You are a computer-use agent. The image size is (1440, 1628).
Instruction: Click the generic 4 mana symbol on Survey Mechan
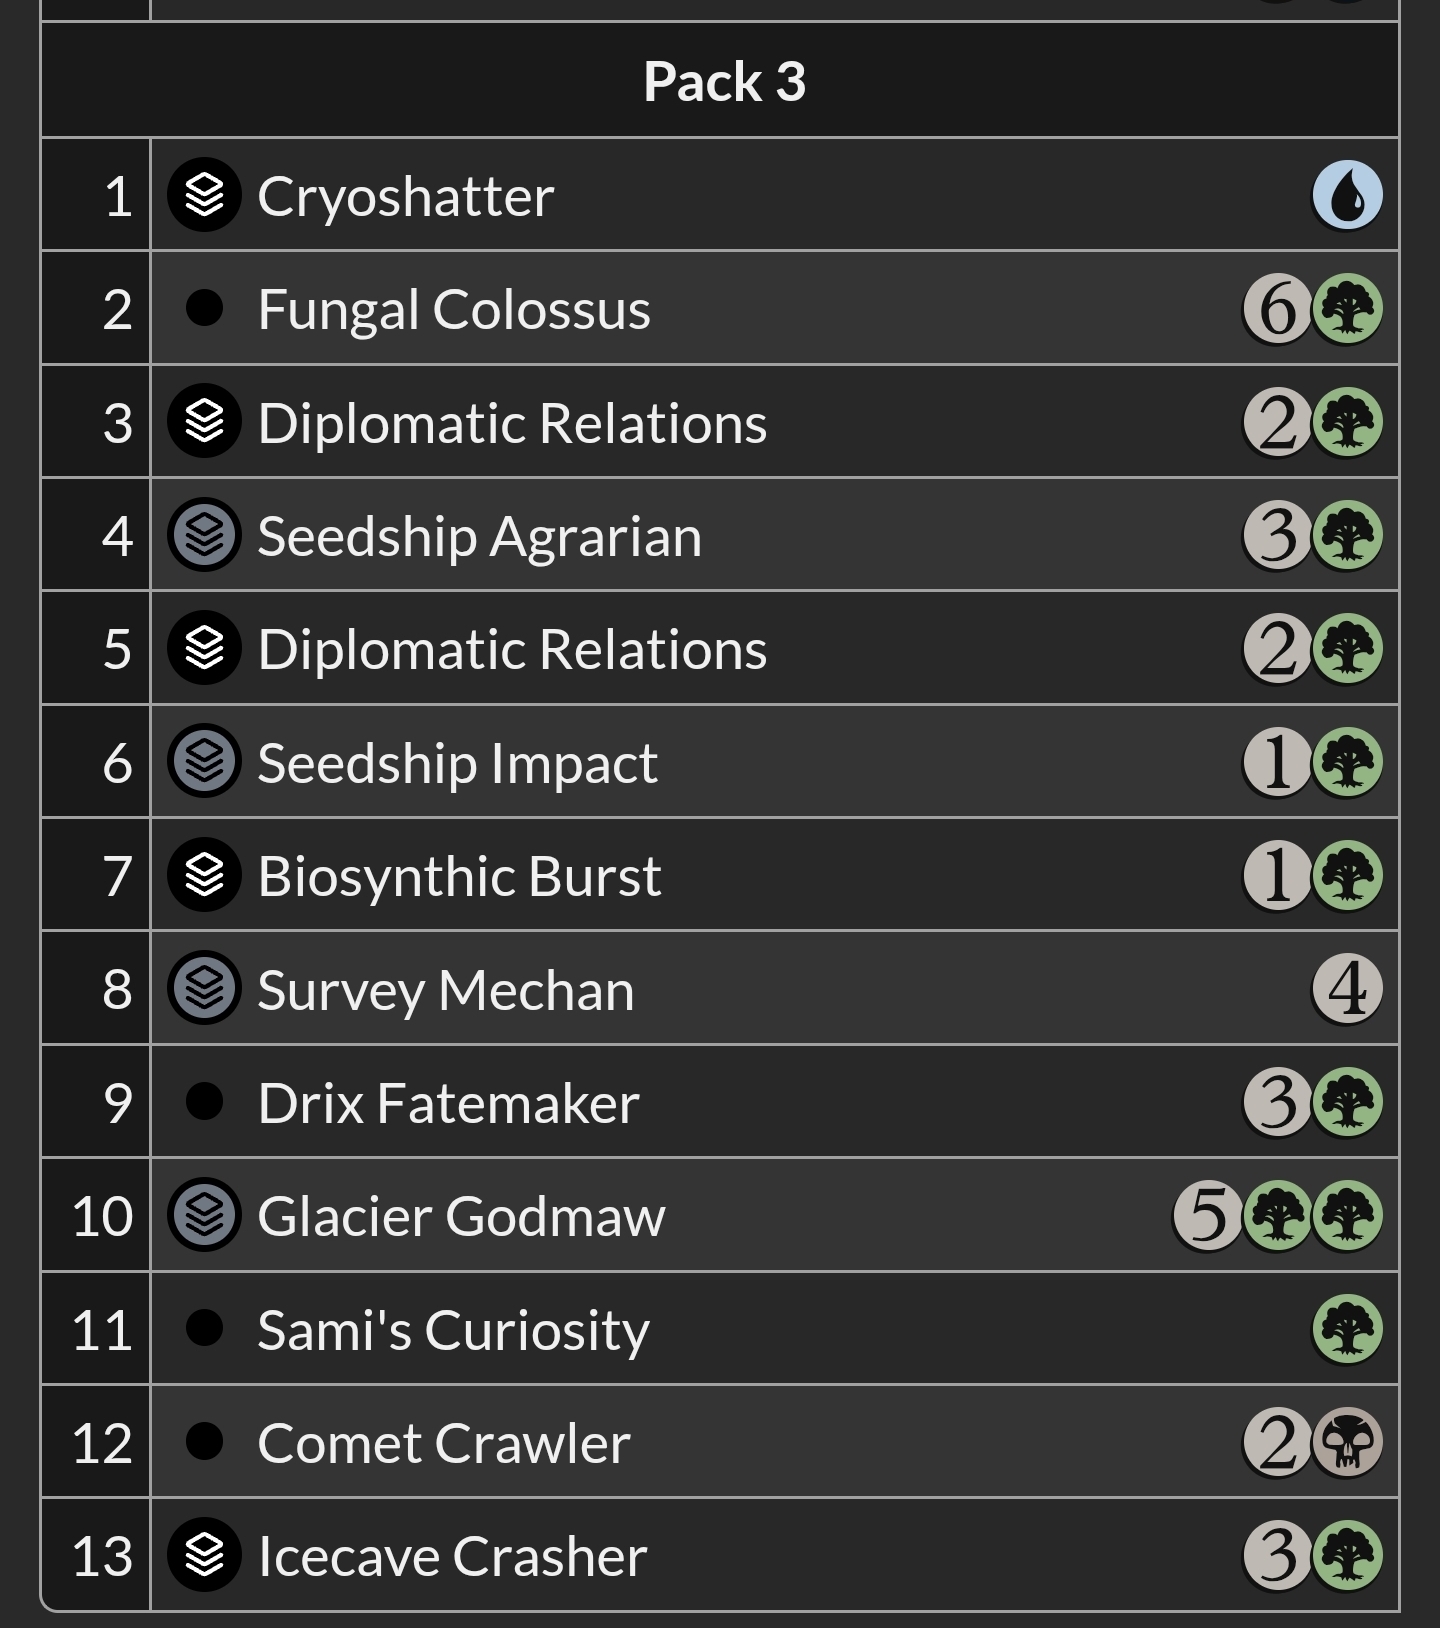1347,989
